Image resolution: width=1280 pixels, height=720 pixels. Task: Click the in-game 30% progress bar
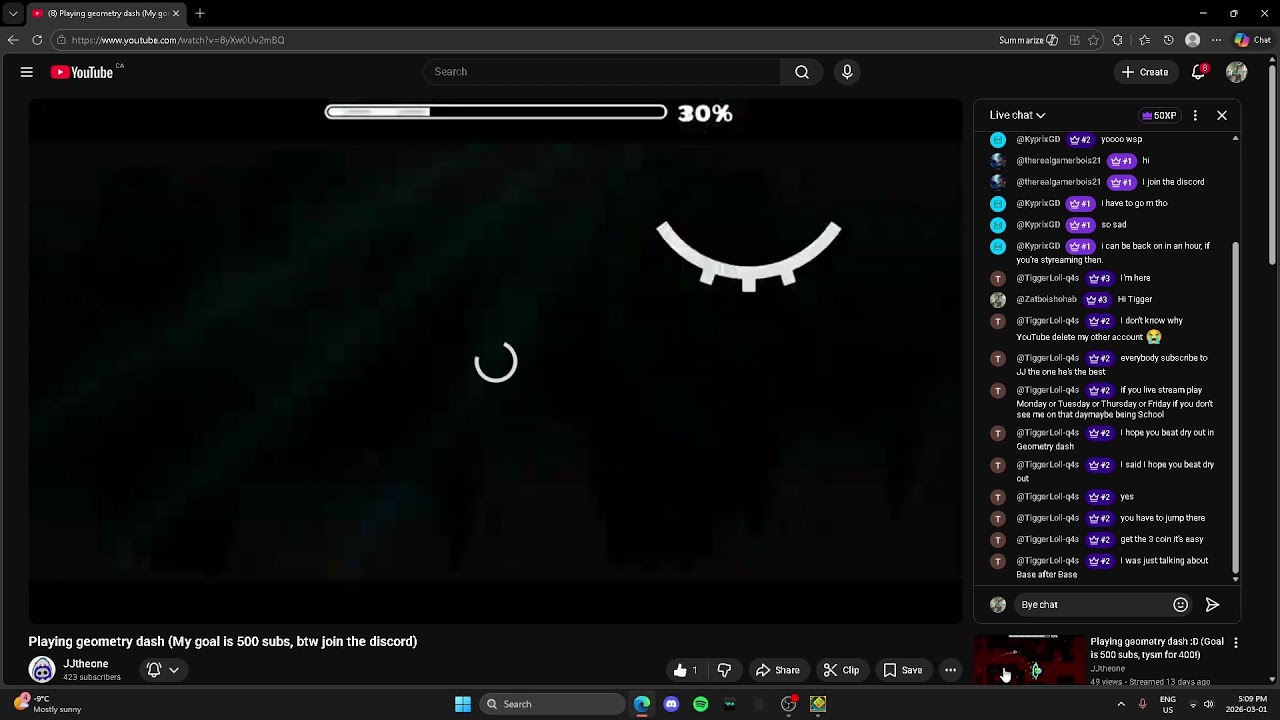495,112
